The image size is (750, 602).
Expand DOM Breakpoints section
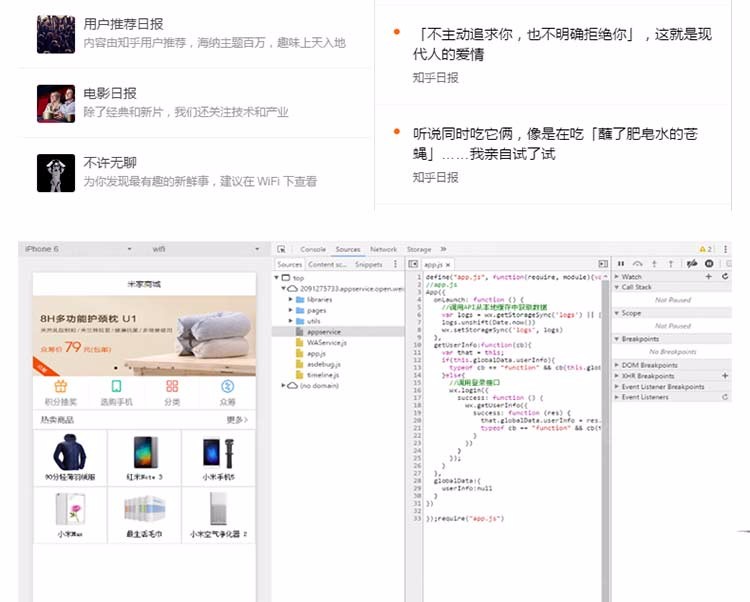(x=617, y=365)
